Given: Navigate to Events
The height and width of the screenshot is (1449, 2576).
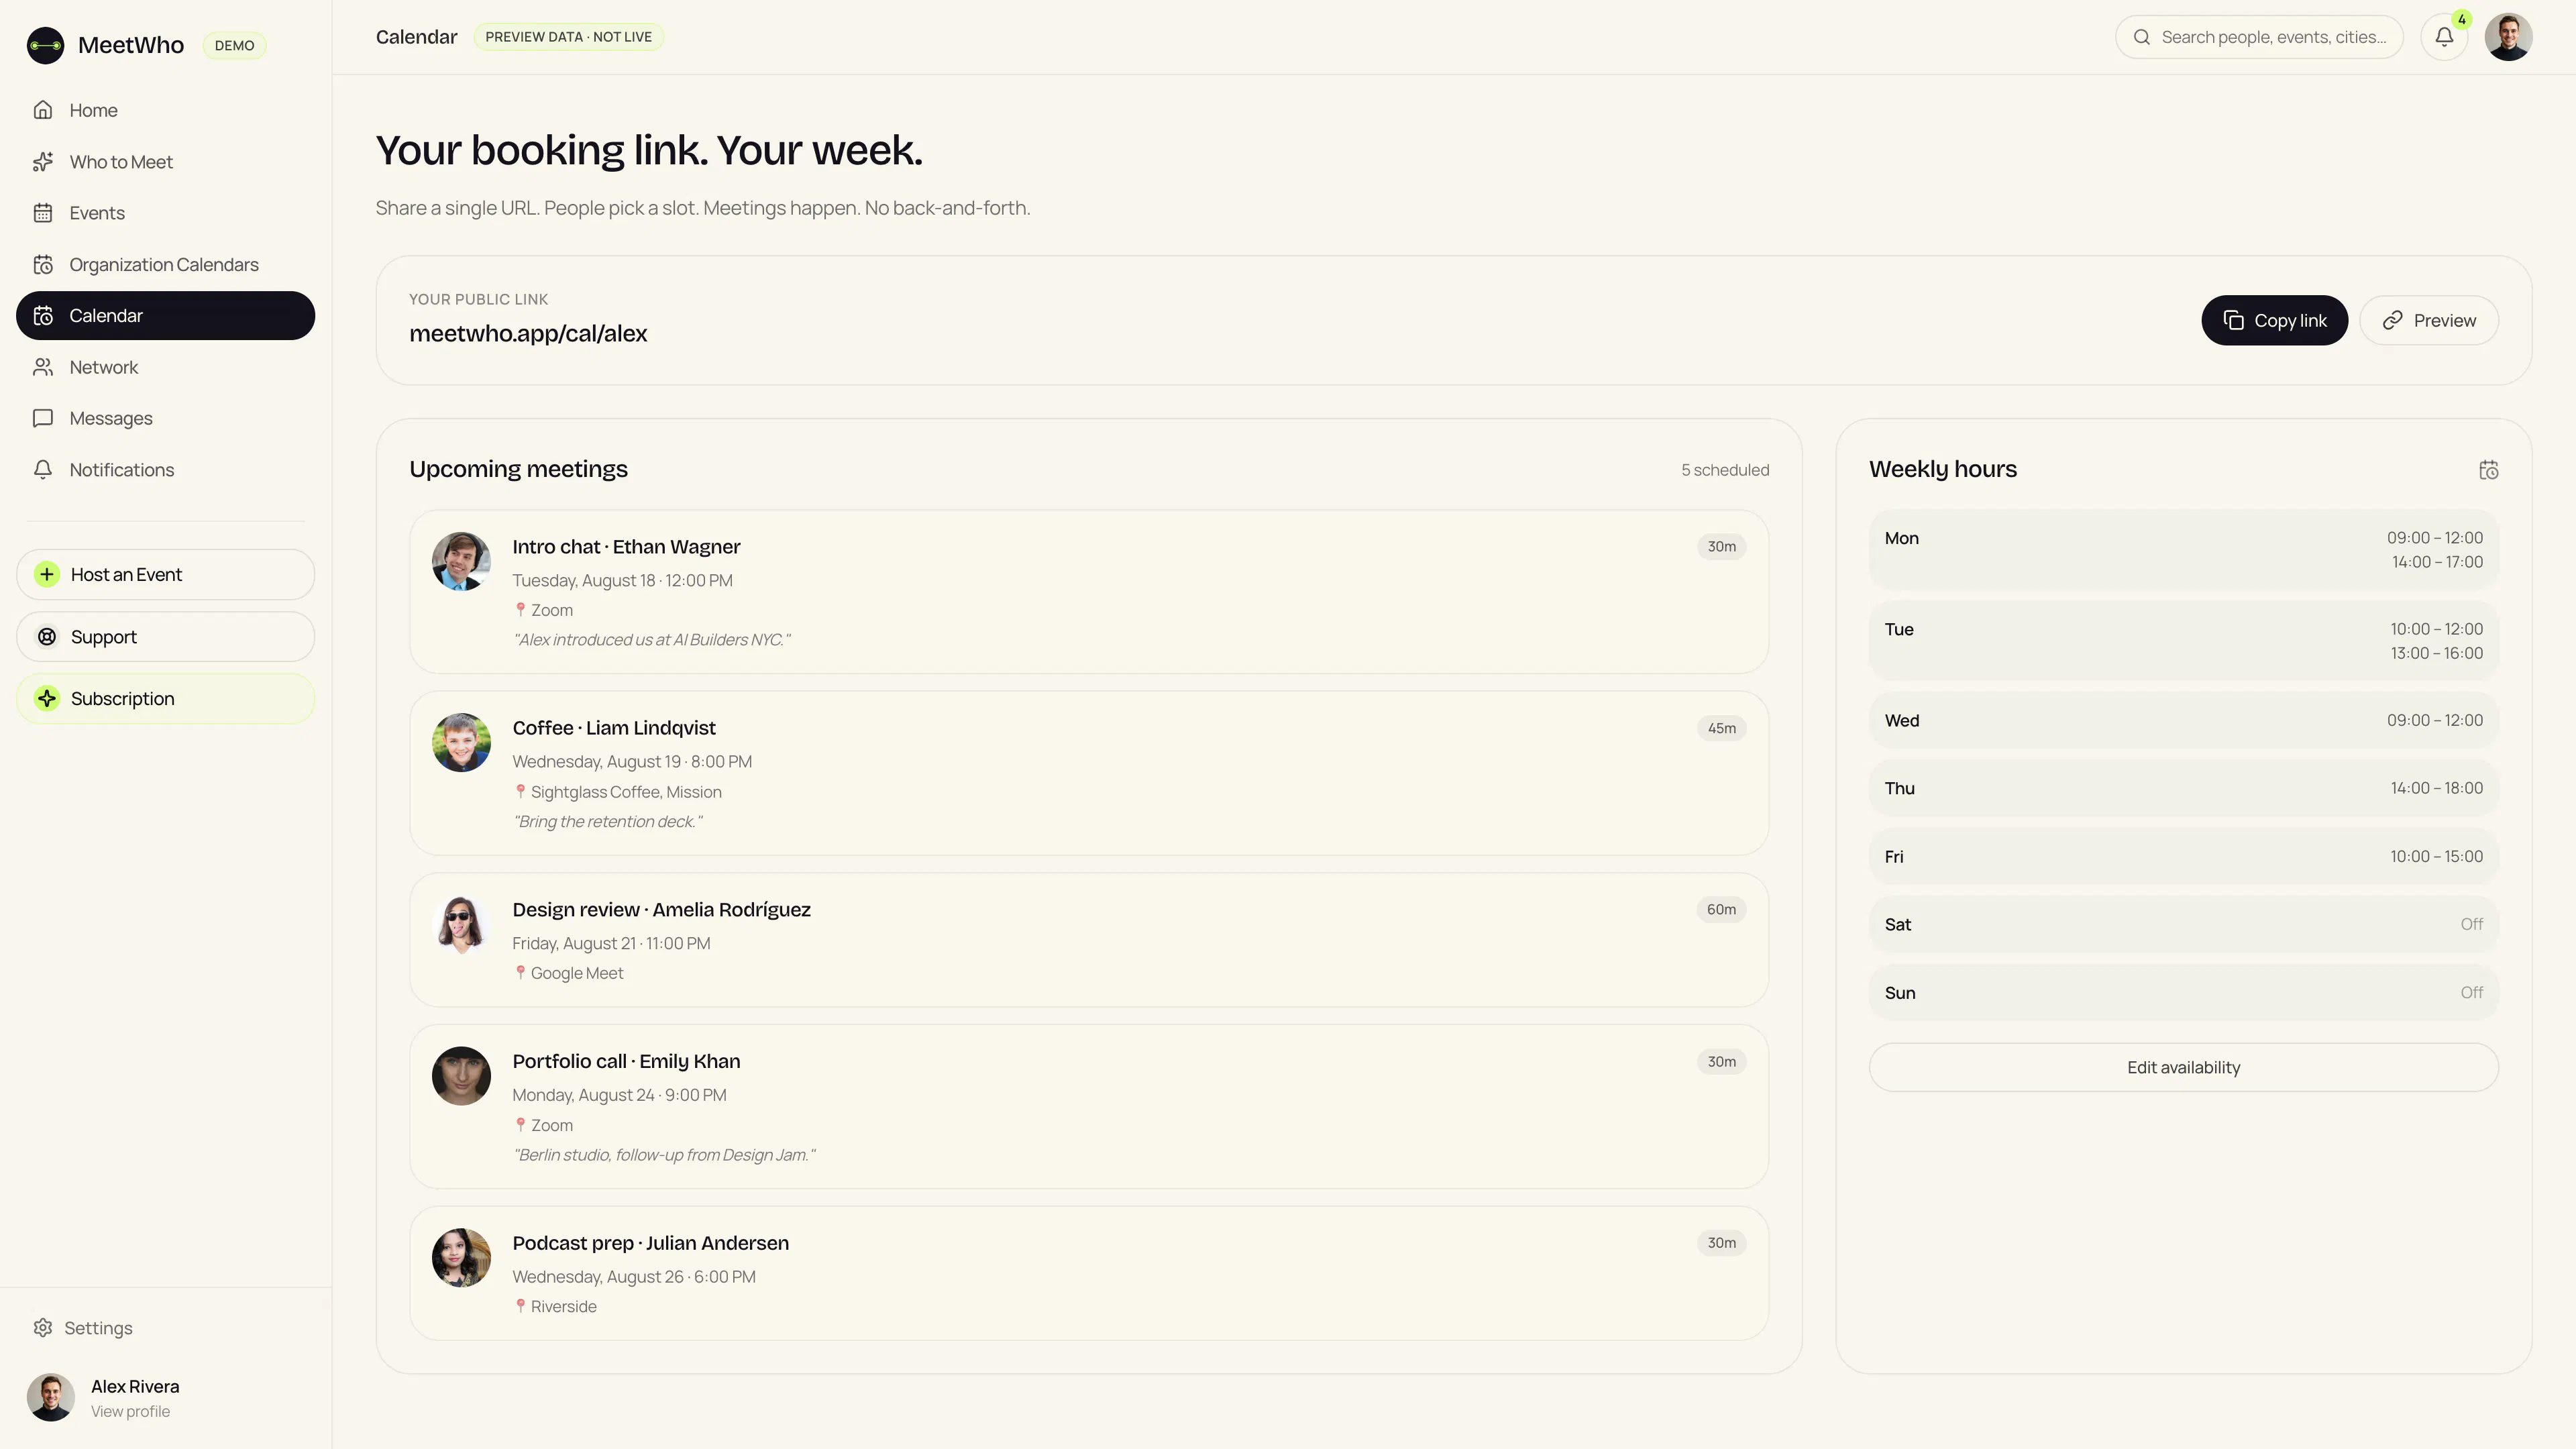Looking at the screenshot, I should [165, 213].
